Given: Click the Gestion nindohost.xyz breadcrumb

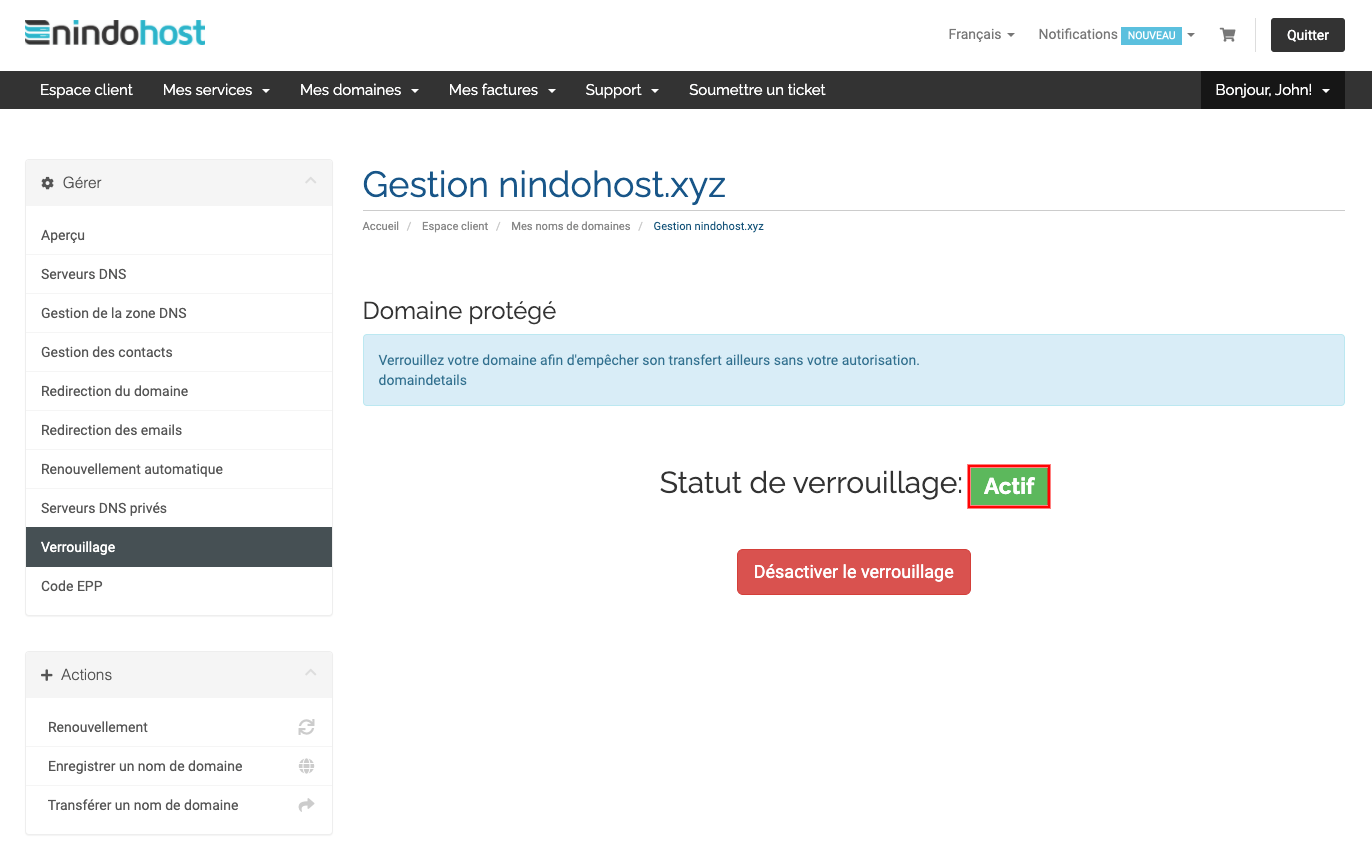Looking at the screenshot, I should (709, 226).
